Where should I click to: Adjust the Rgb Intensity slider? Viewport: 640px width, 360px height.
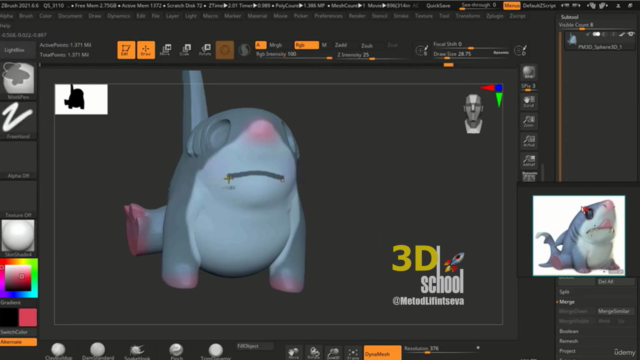click(293, 55)
